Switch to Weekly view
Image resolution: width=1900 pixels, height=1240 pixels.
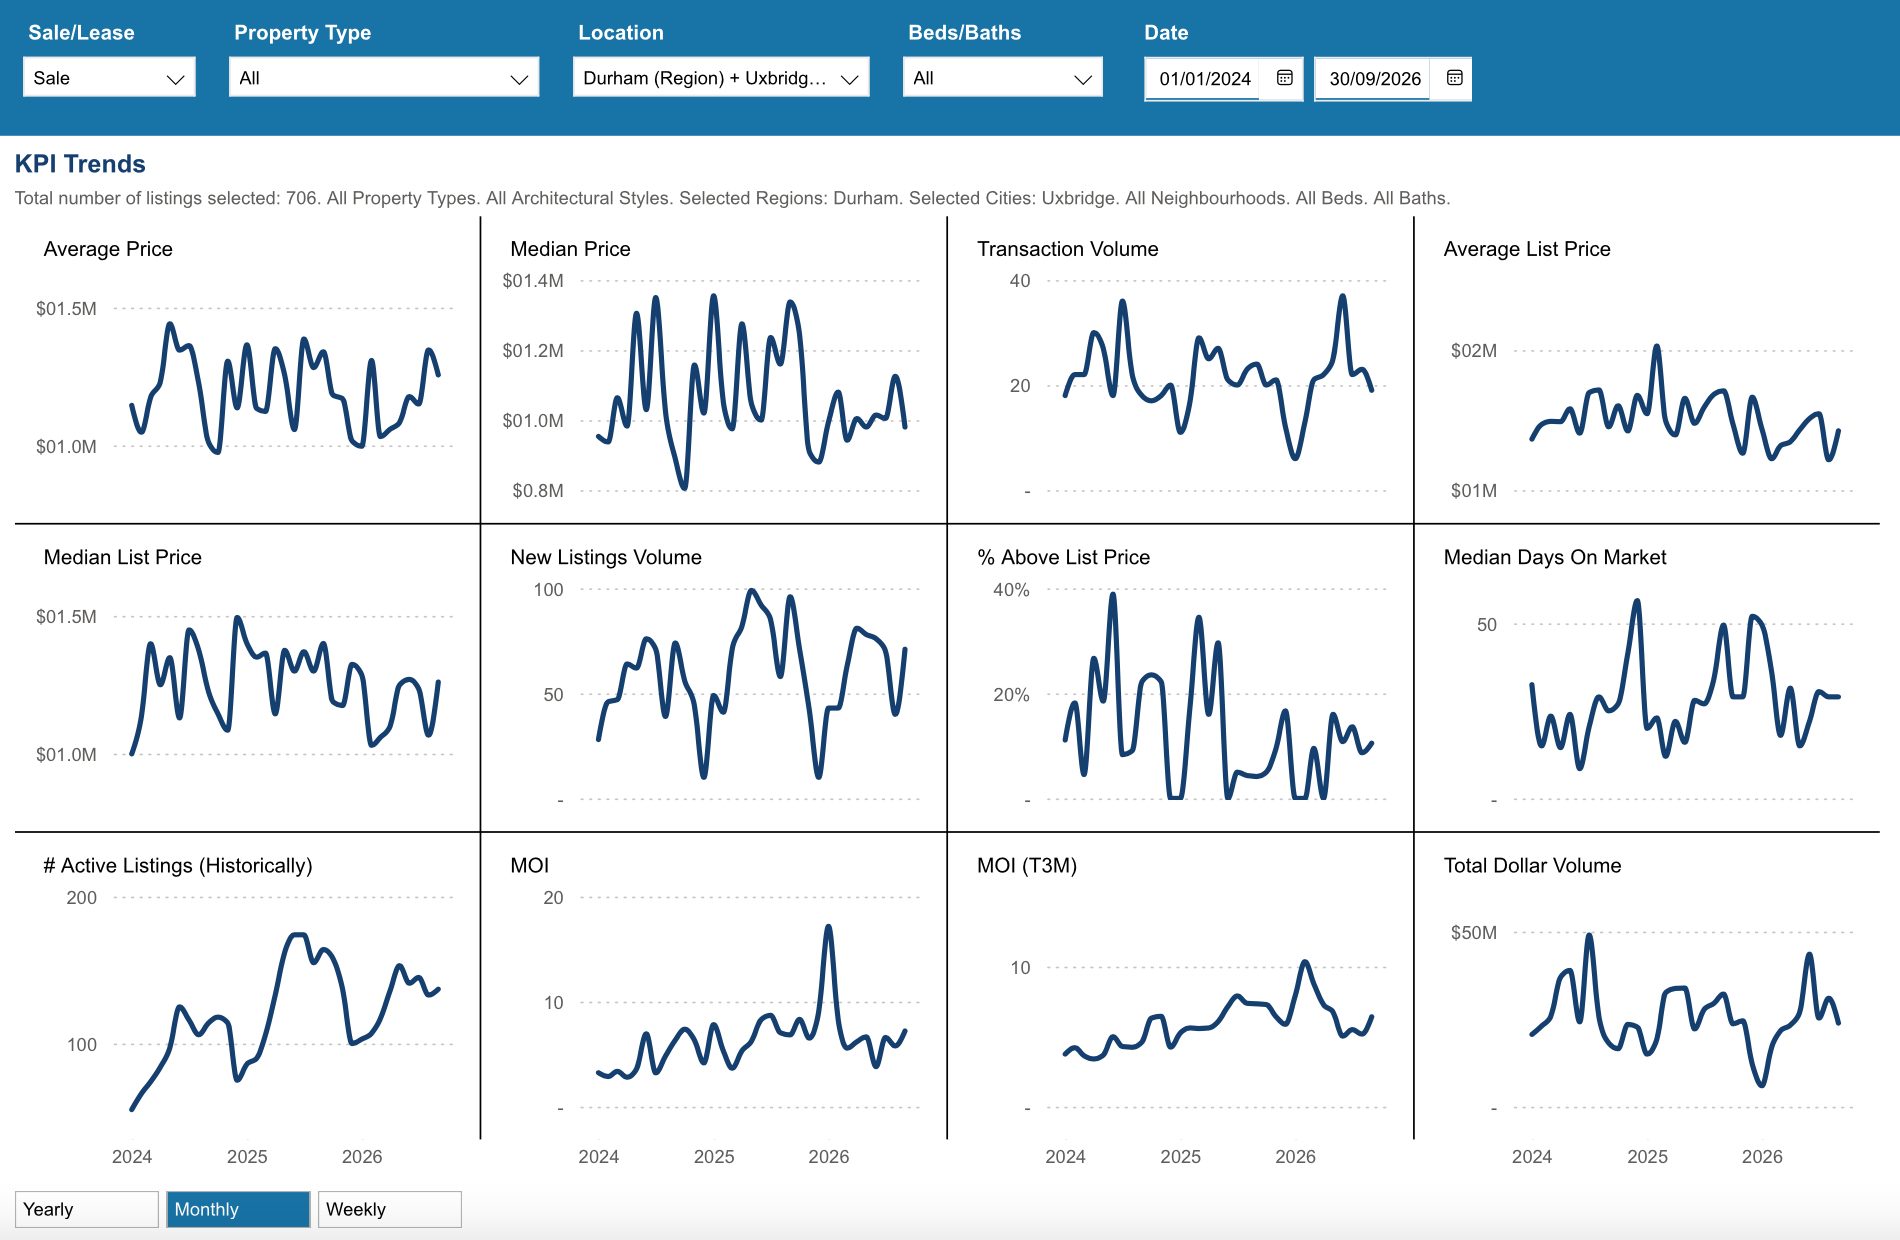[x=390, y=1209]
